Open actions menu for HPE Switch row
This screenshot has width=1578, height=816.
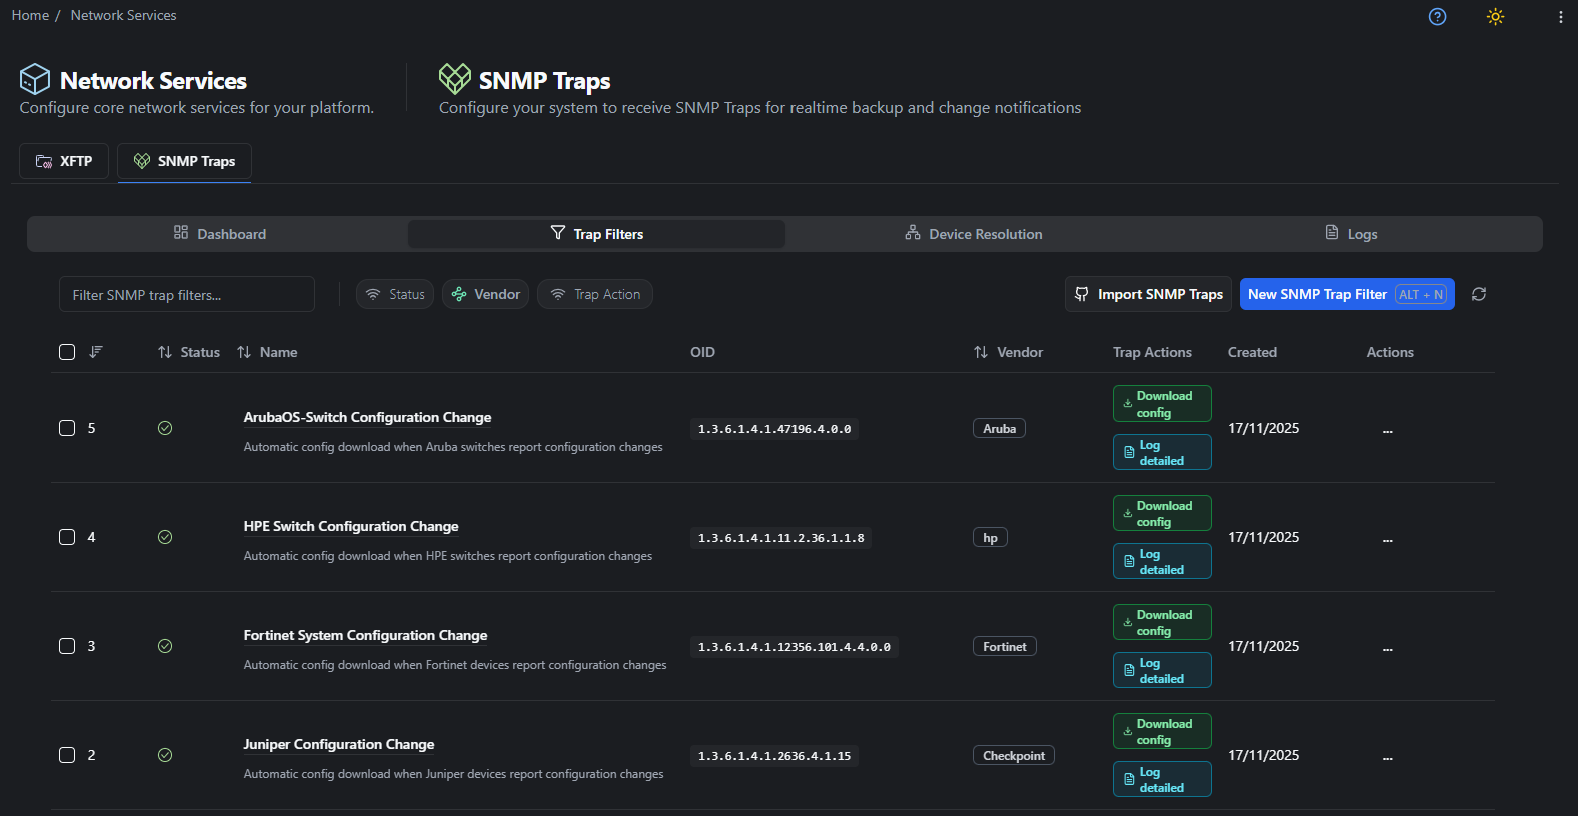(1388, 540)
